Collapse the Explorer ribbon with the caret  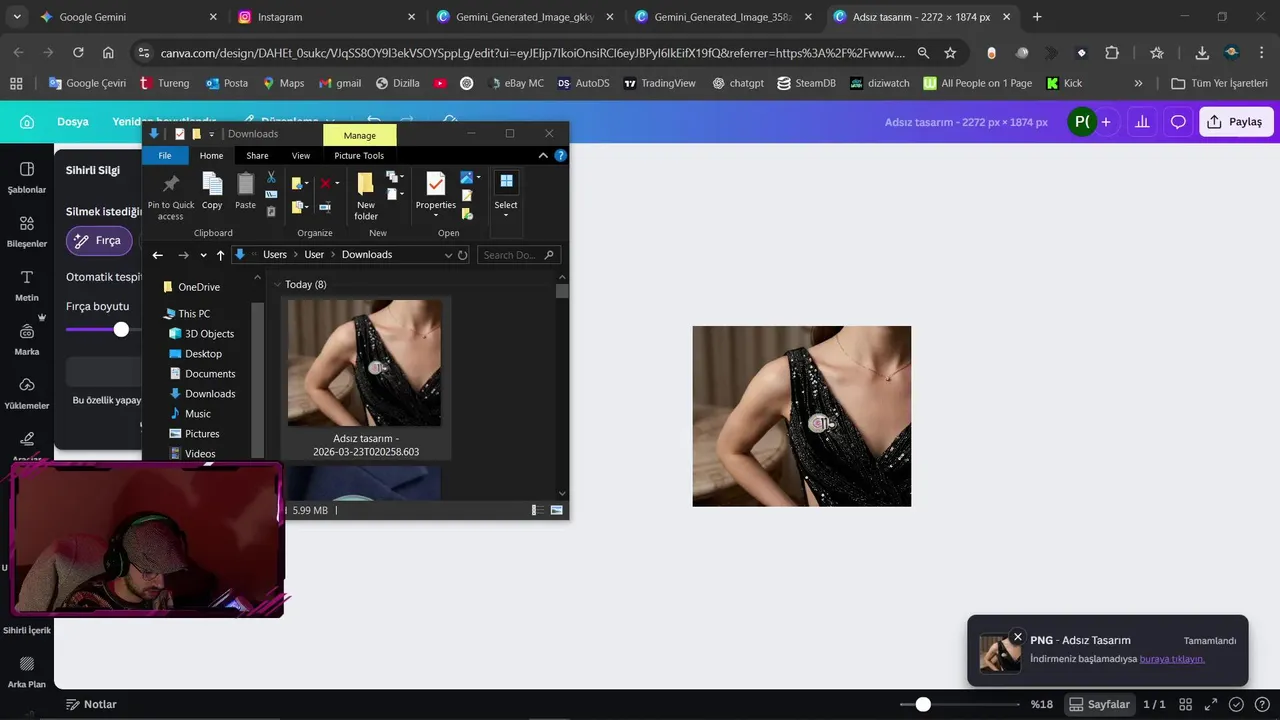pos(543,155)
